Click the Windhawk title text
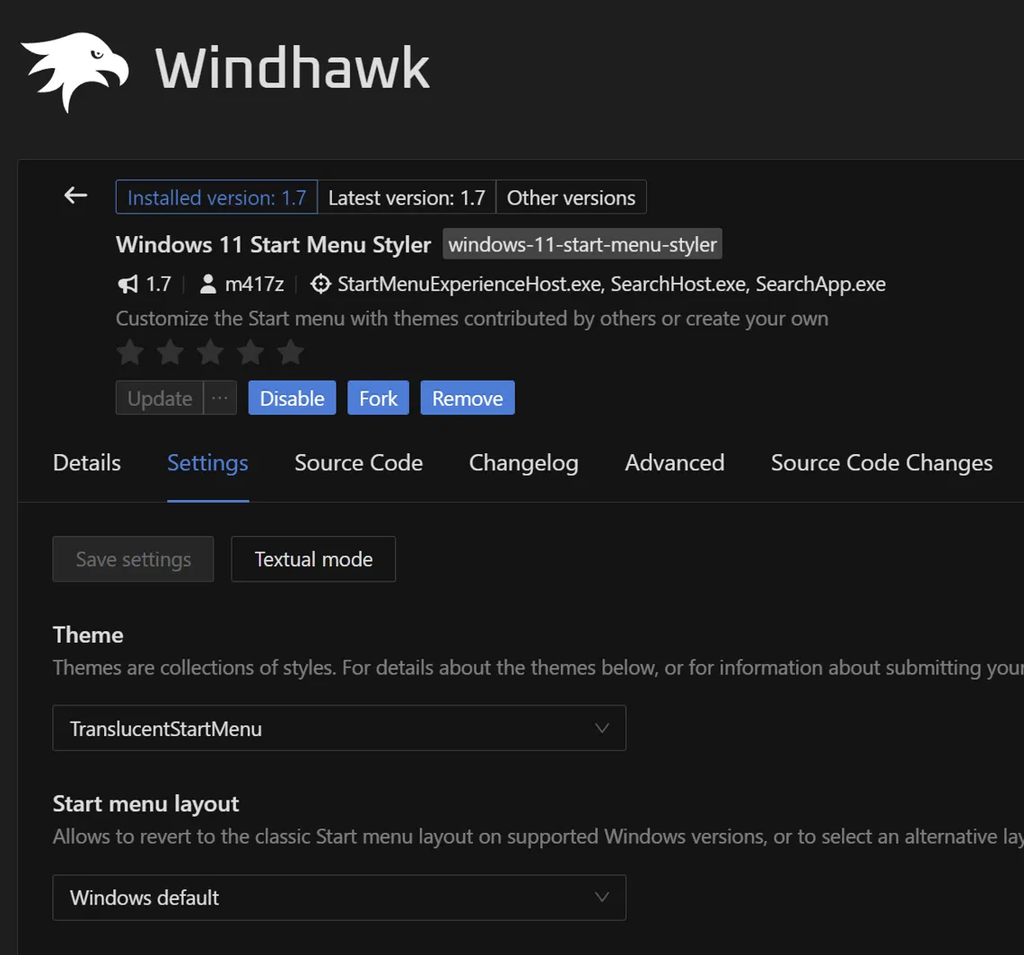 coord(293,68)
